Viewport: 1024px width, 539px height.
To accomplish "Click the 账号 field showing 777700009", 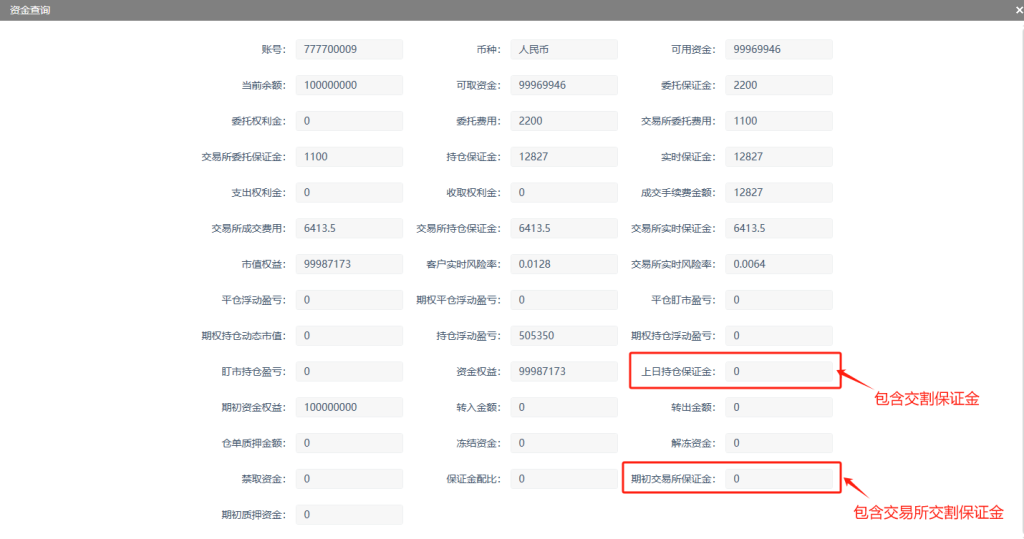I will click(349, 49).
